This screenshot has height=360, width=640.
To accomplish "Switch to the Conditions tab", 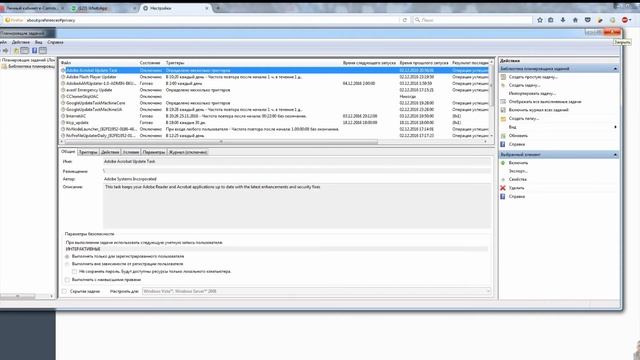I will 131,152.
